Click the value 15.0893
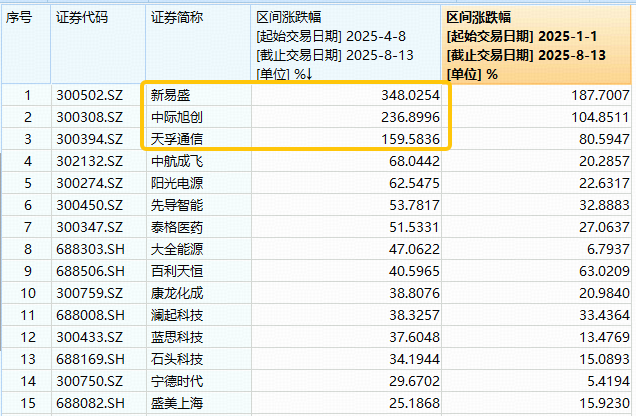 point(604,359)
